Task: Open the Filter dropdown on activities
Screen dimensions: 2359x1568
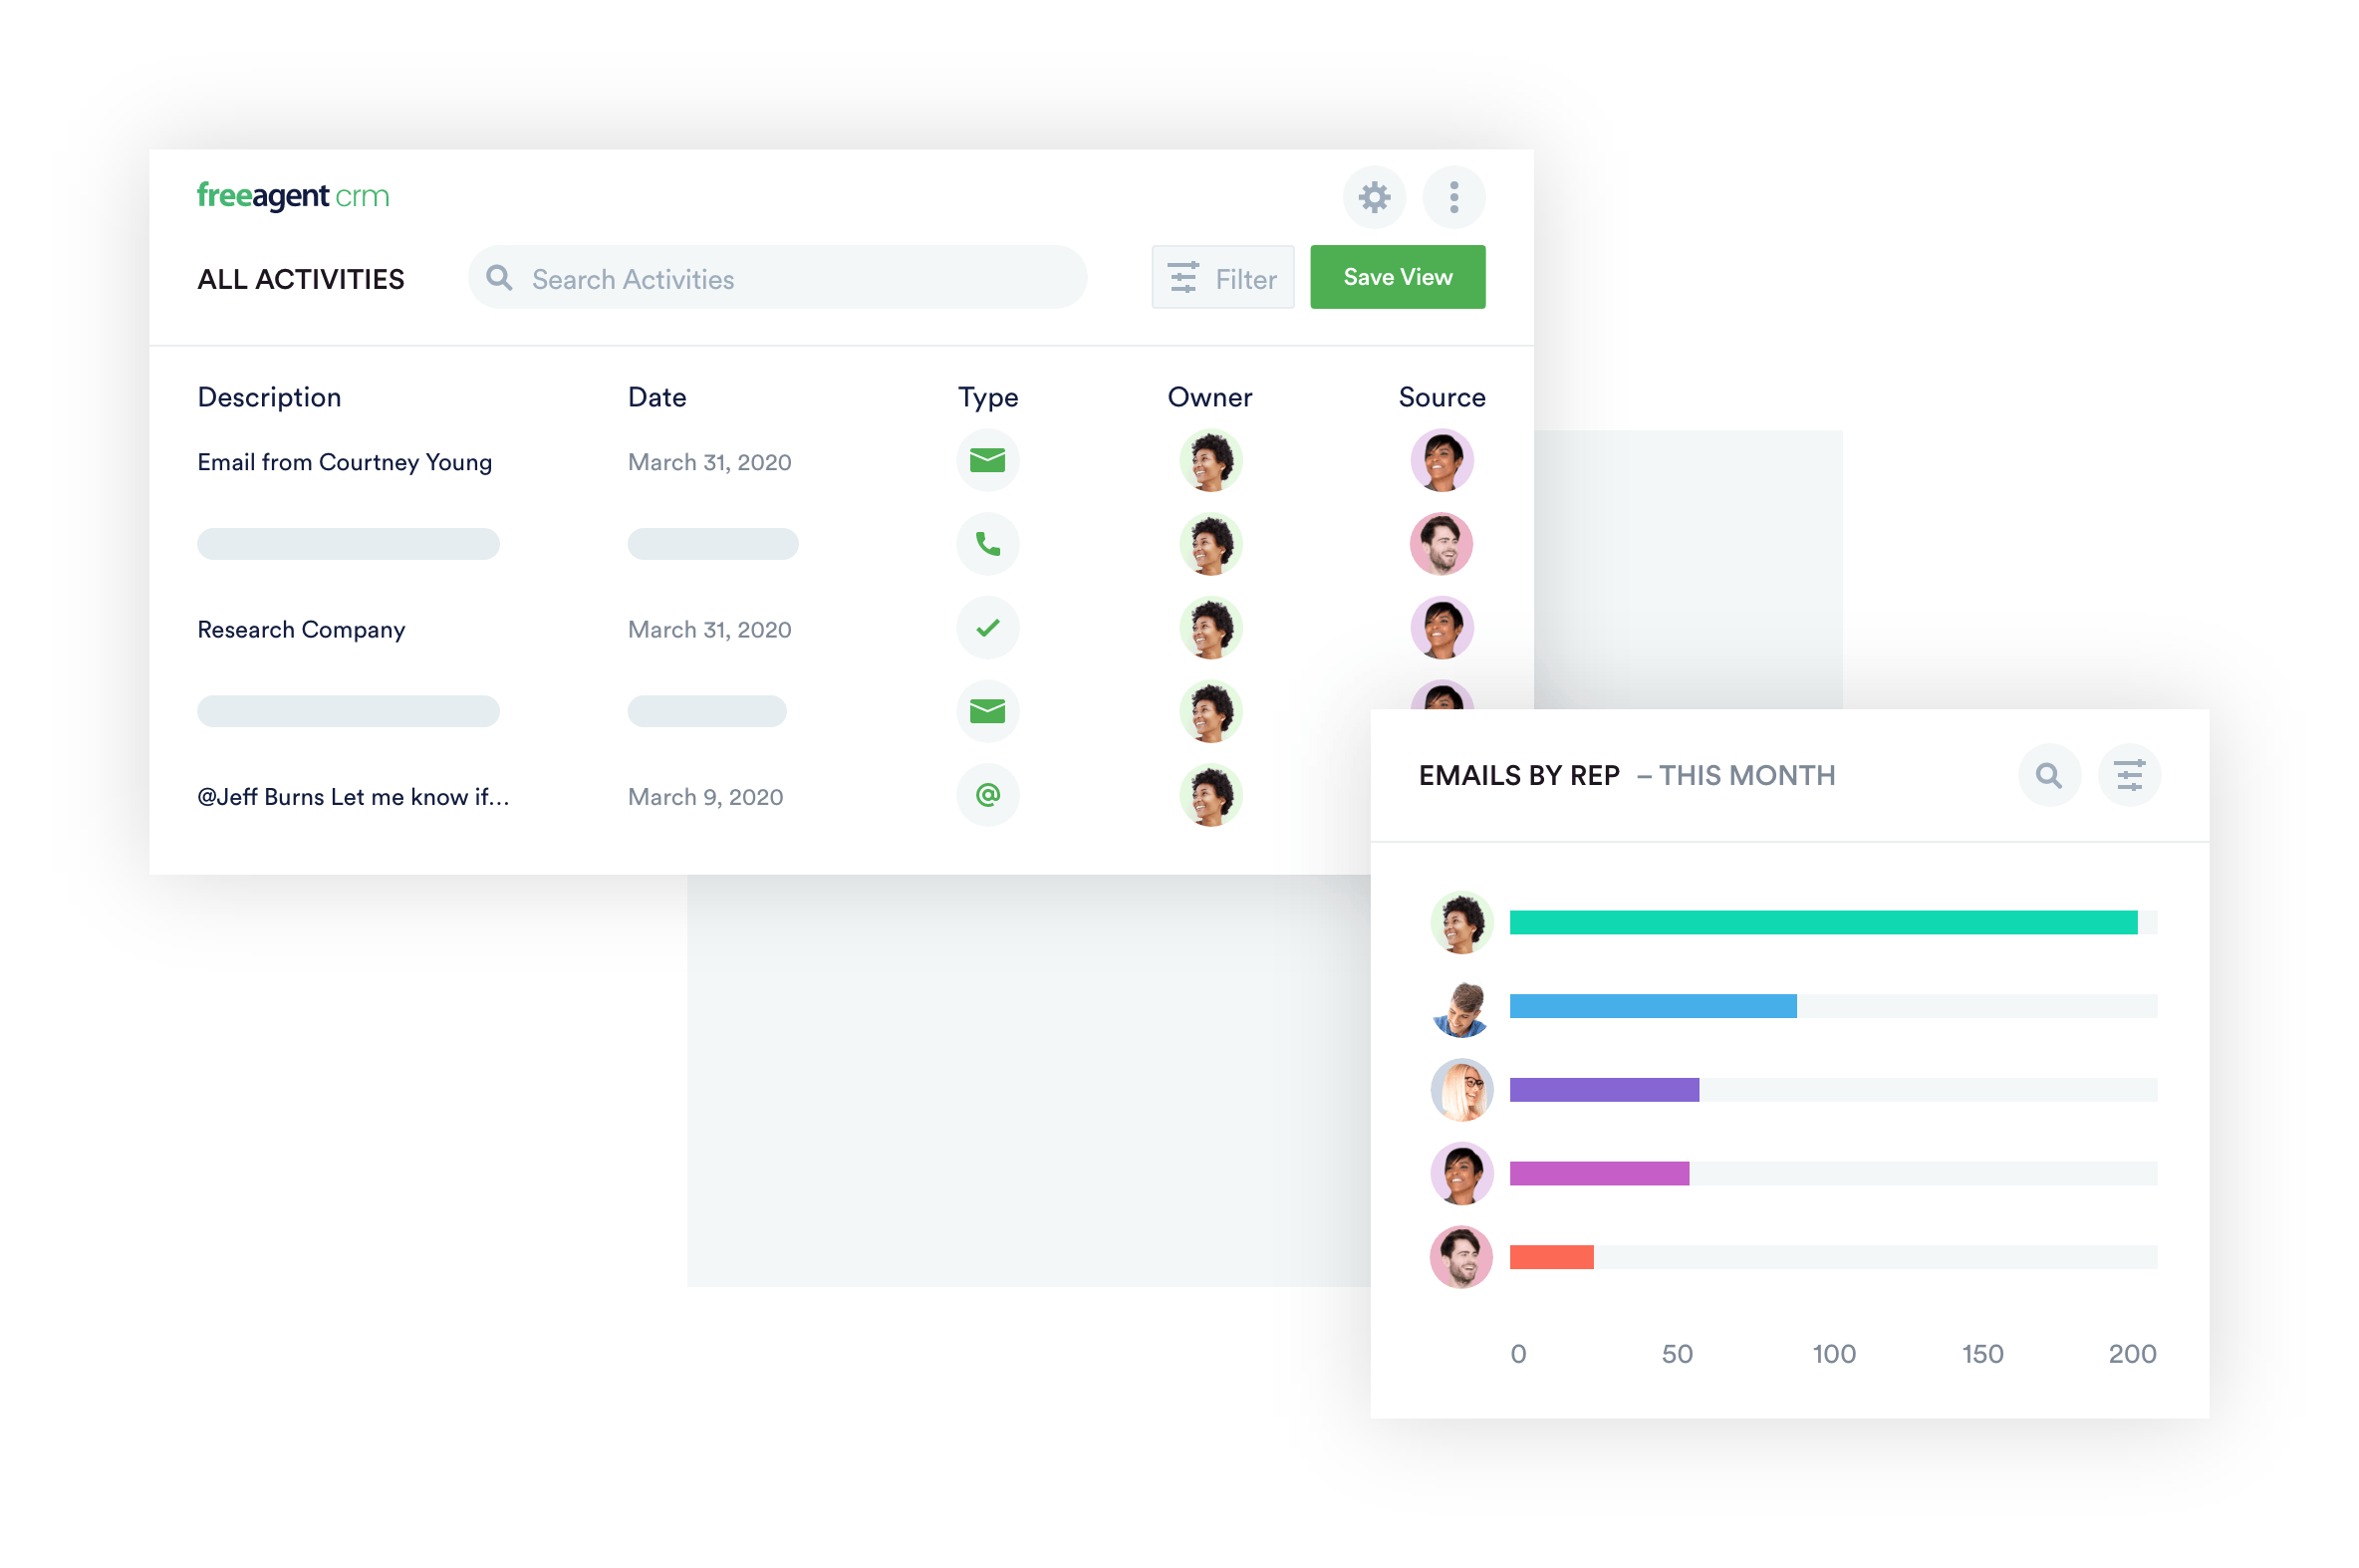Action: (1221, 277)
